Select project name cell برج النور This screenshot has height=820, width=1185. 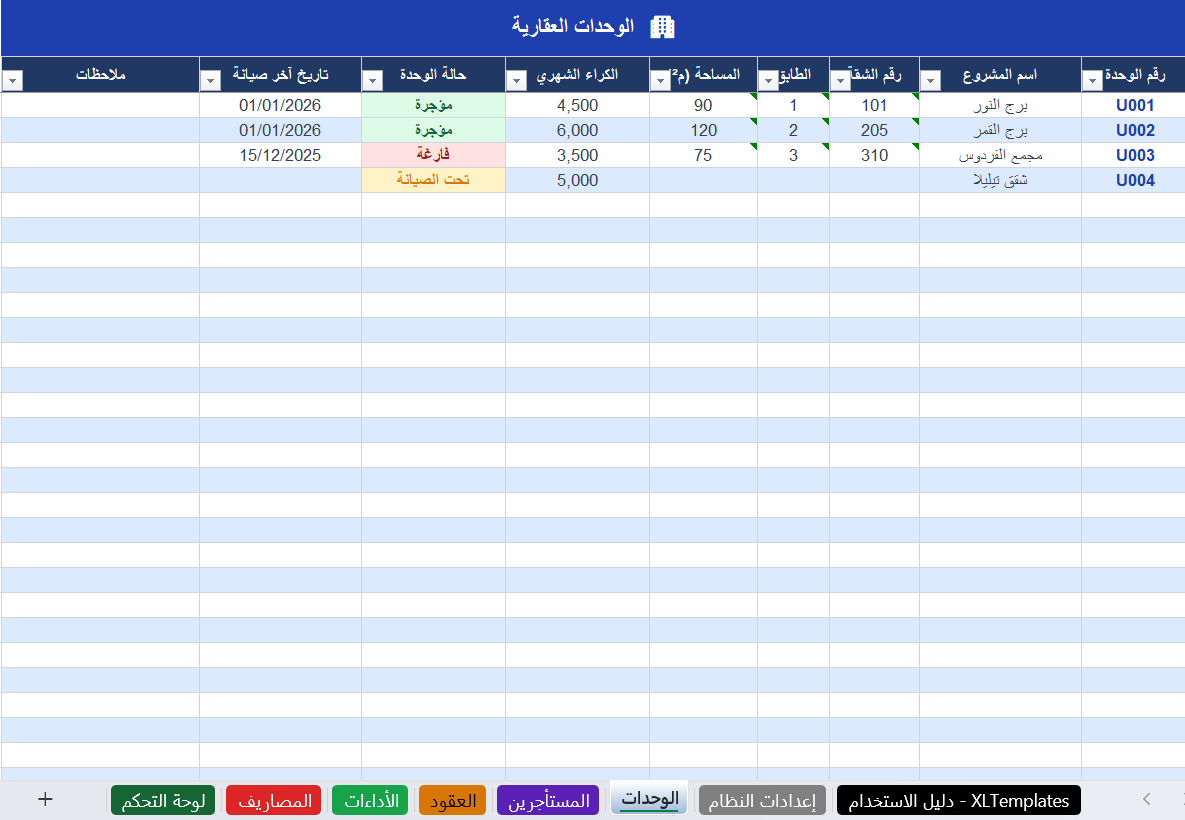1001,105
